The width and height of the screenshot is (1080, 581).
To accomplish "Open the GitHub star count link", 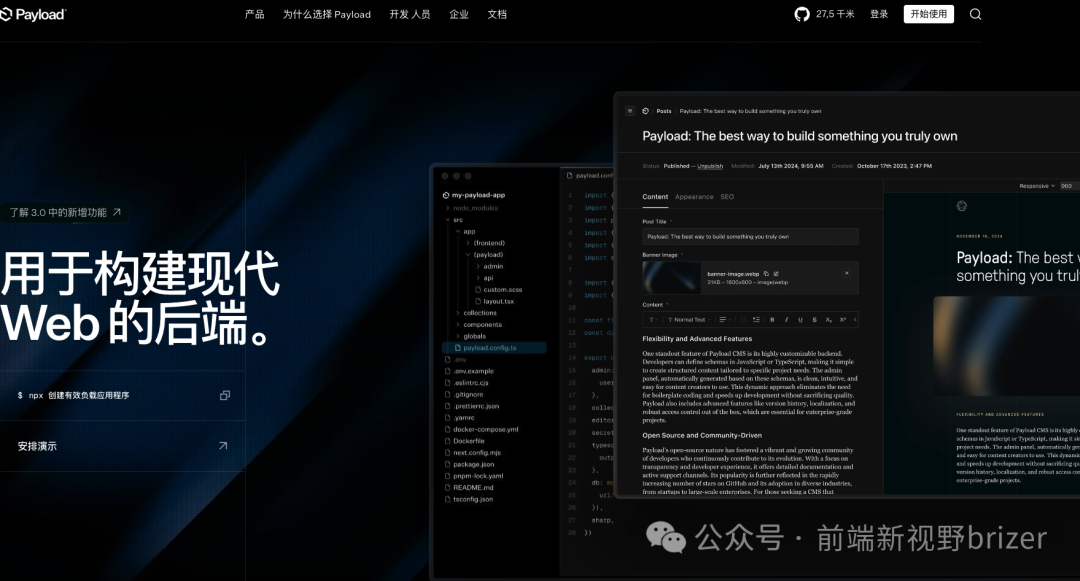I will point(824,14).
